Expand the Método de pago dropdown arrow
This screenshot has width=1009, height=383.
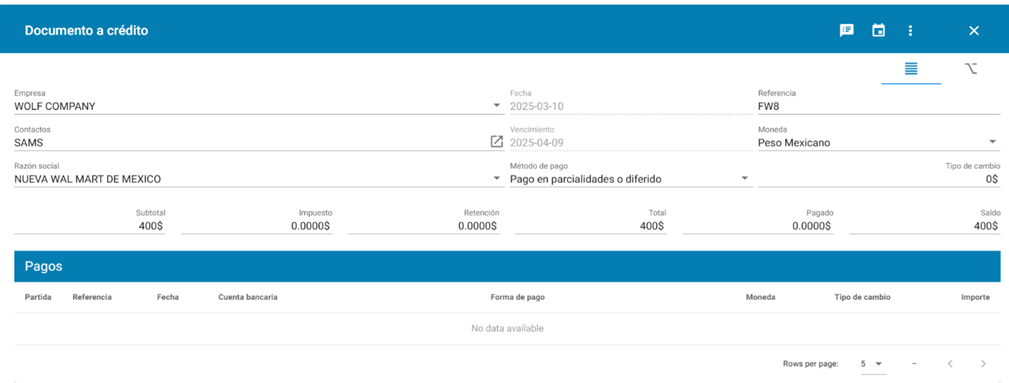(745, 178)
